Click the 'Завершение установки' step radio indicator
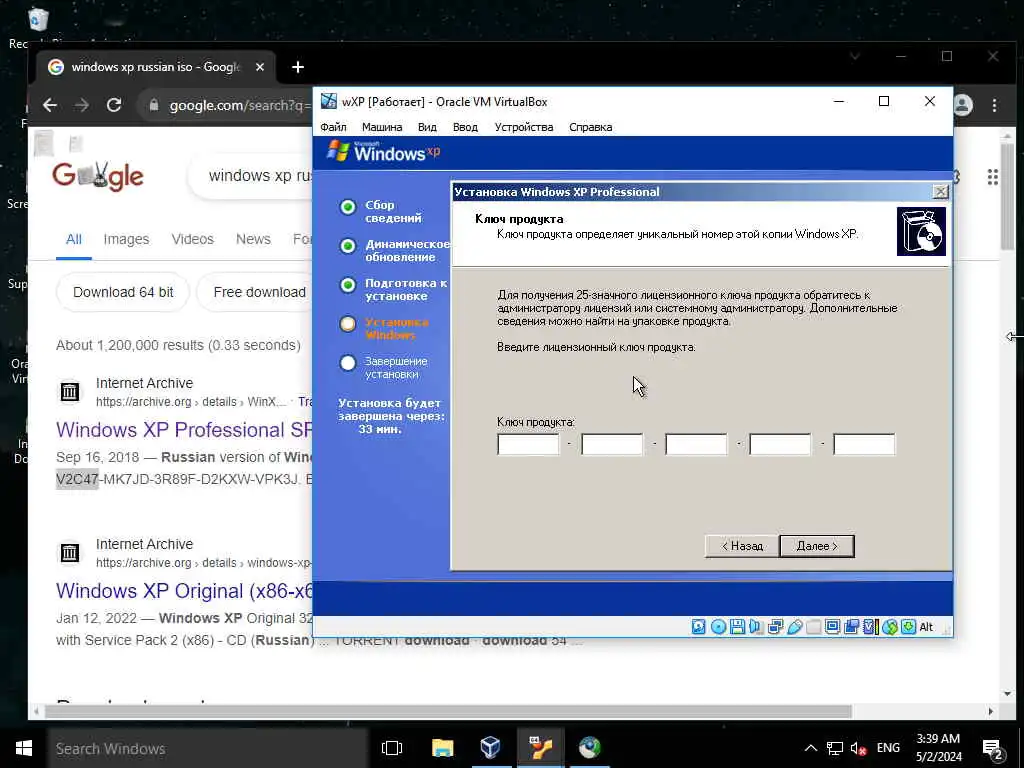 (348, 362)
